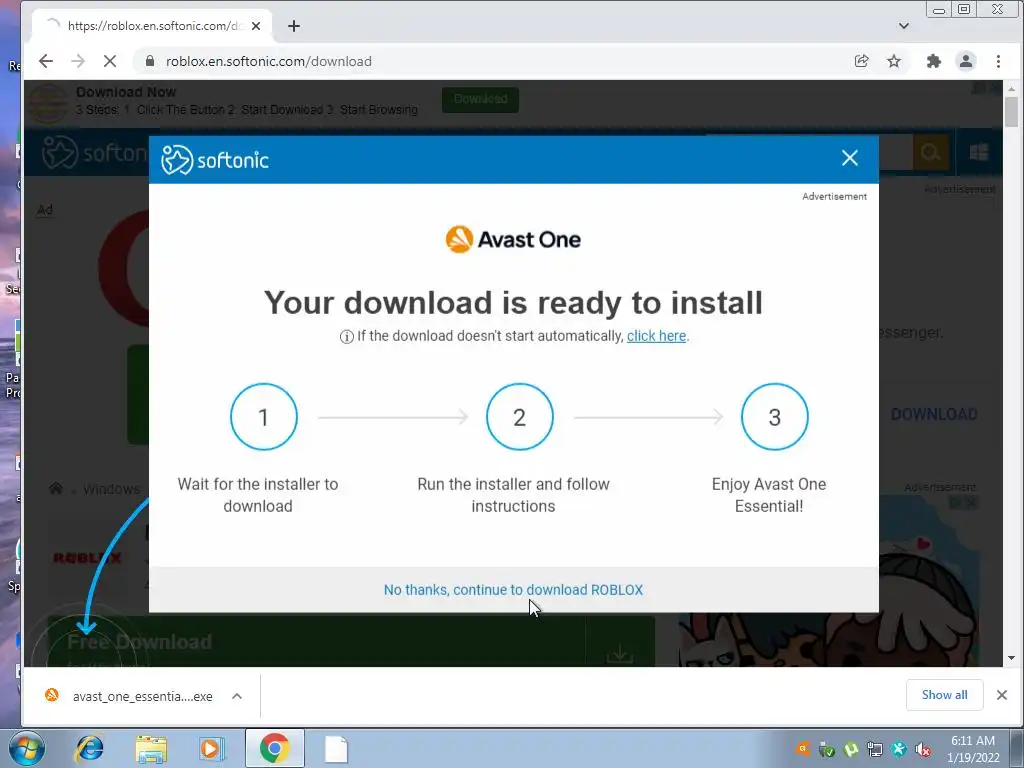Open the Chrome profile avatar
The image size is (1024, 768).
(966, 61)
